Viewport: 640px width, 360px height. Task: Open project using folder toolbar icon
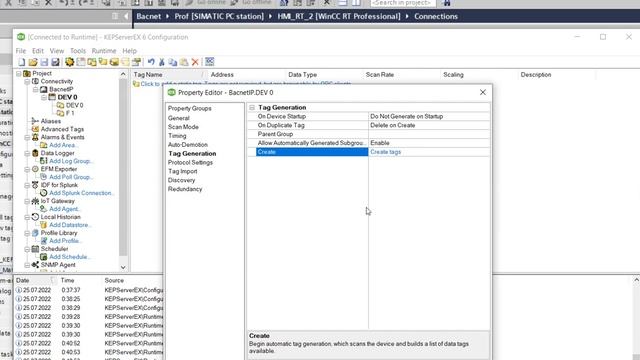33,62
